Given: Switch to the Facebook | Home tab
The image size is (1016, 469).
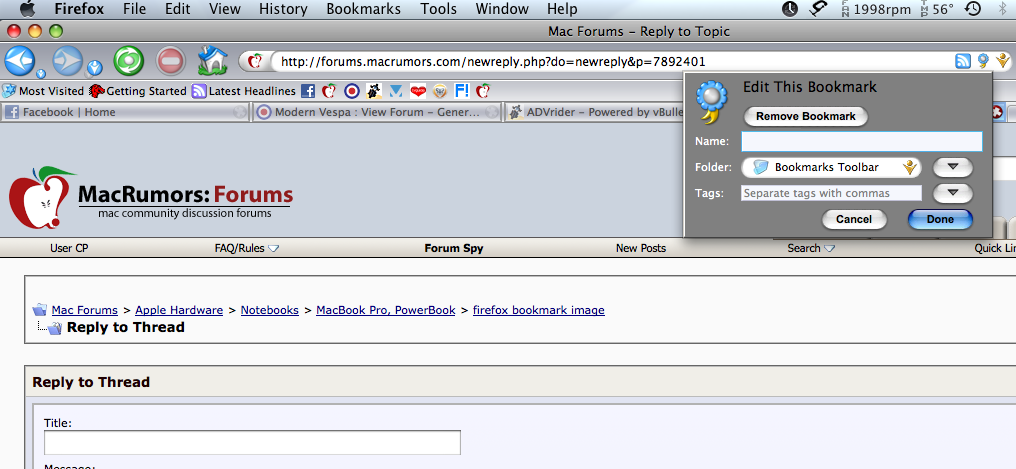Looking at the screenshot, I should coord(125,112).
